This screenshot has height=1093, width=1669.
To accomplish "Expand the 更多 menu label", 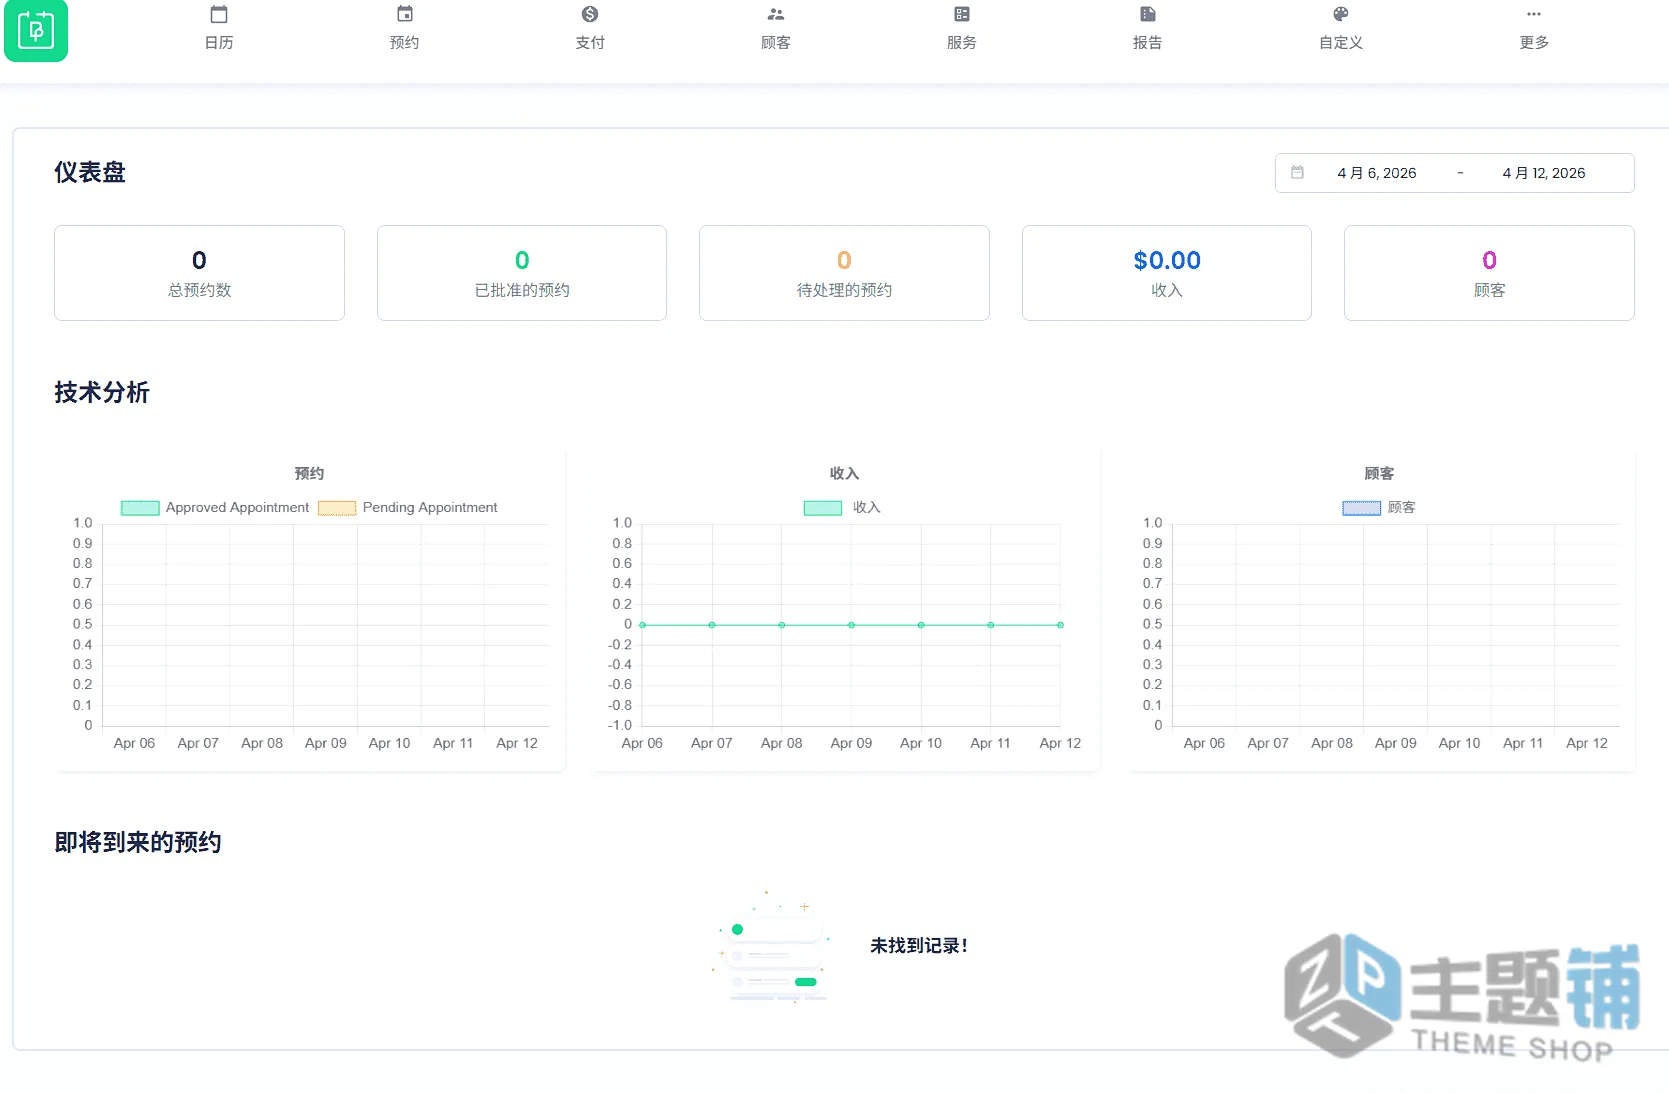I will pyautogui.click(x=1534, y=43).
